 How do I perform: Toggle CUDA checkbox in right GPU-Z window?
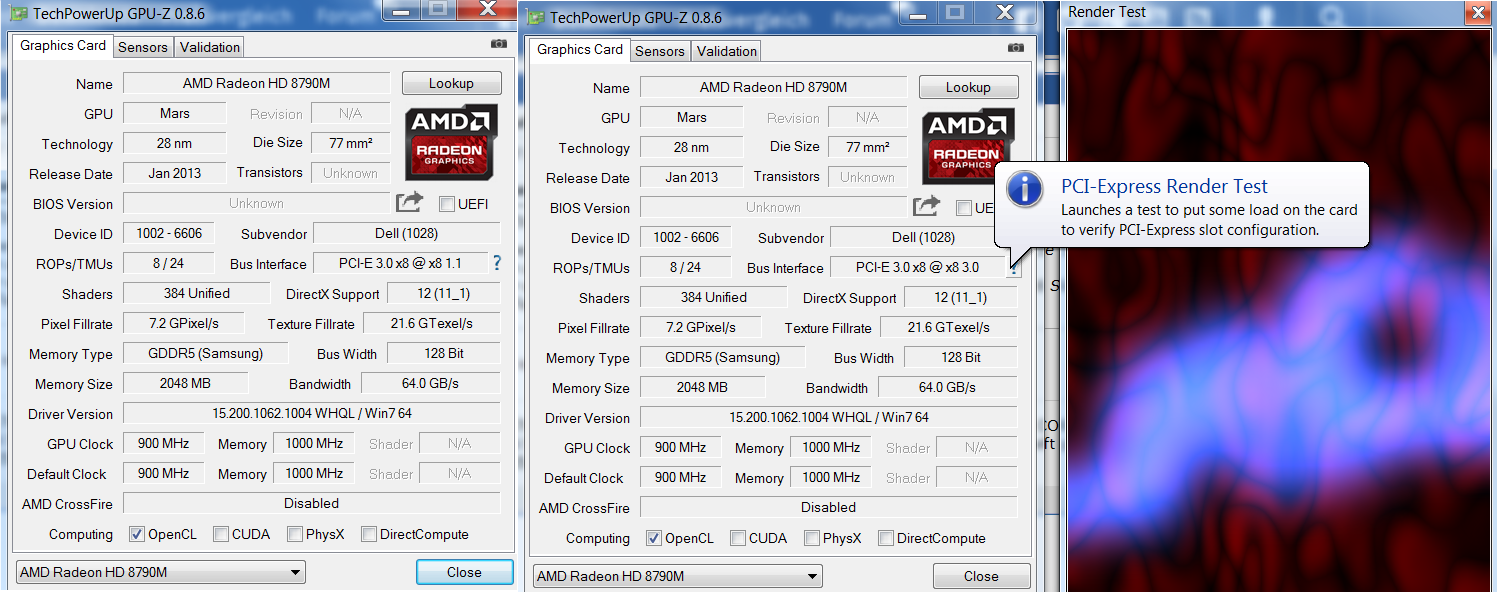[x=737, y=538]
